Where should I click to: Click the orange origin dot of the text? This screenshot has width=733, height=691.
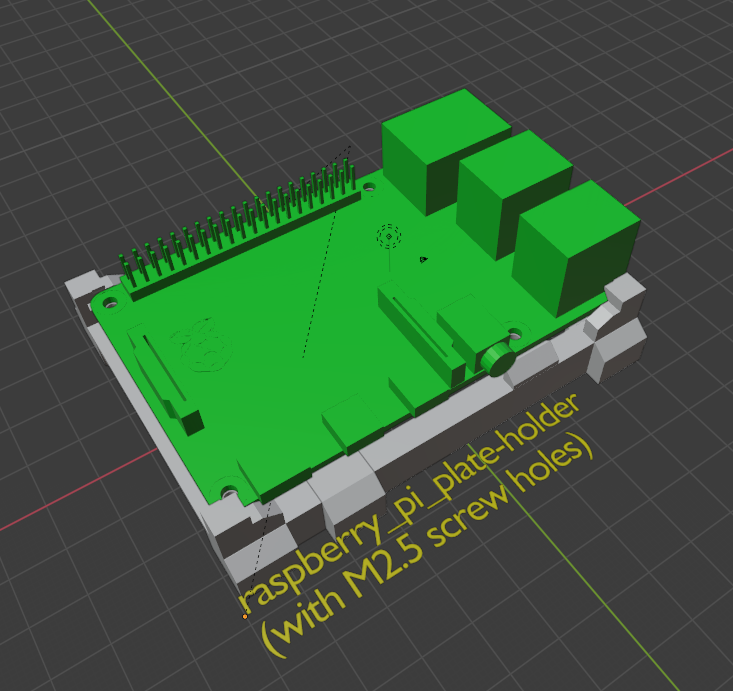[x=244, y=617]
